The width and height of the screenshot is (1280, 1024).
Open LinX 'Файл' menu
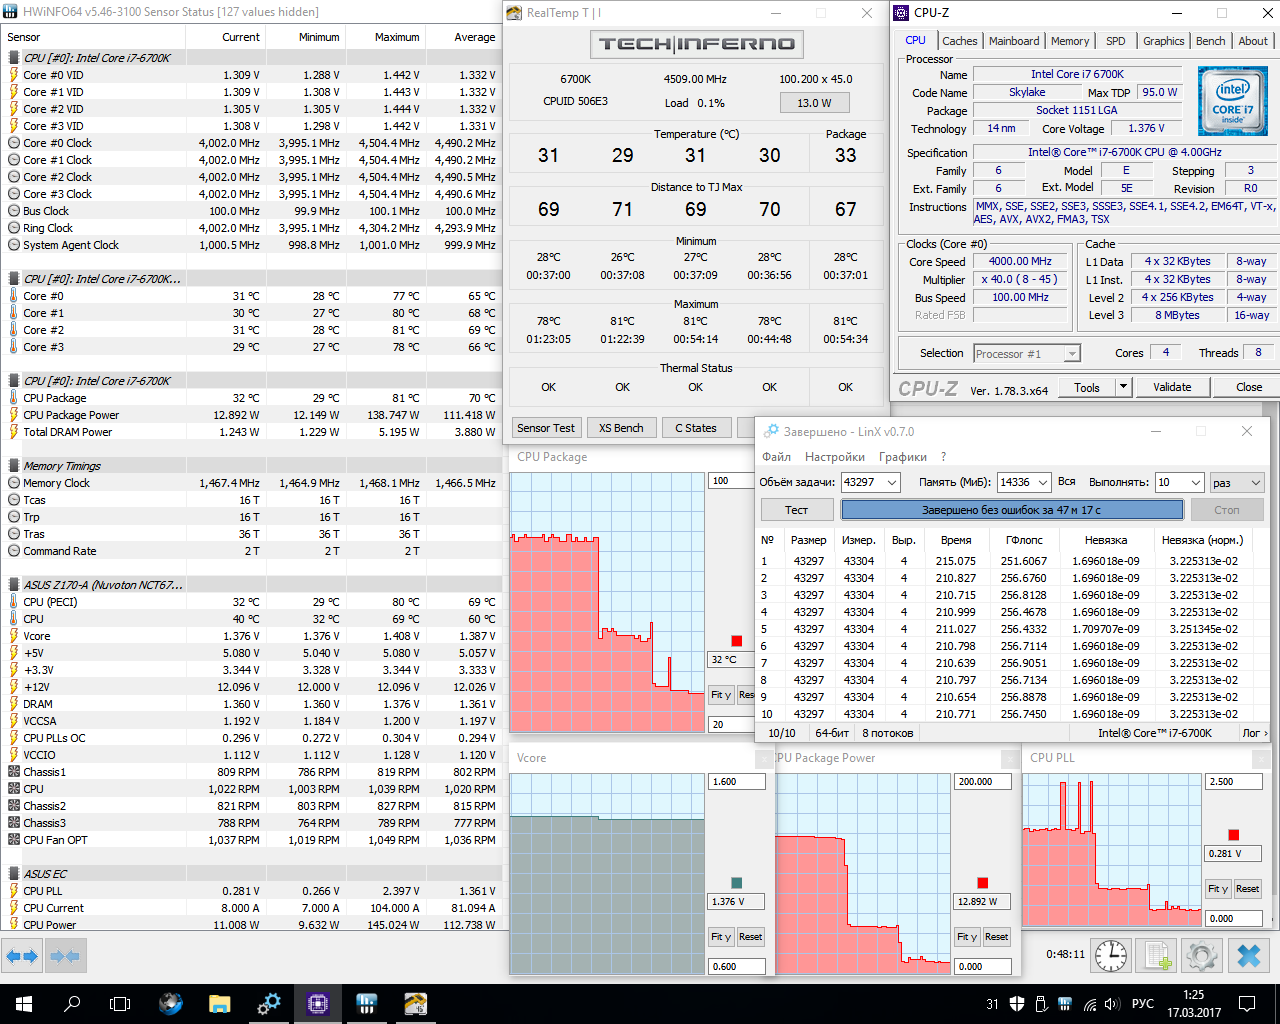[x=776, y=457]
